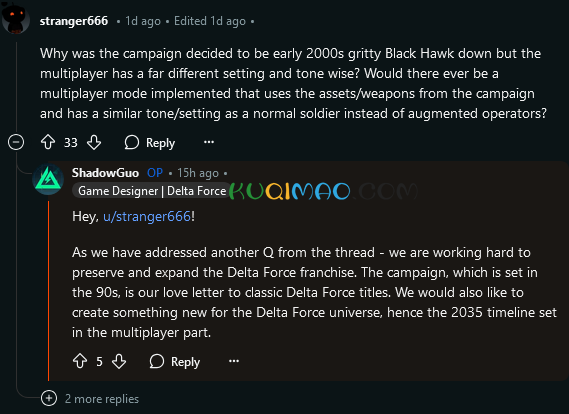Downvote ShadowGuo's reply
The height and width of the screenshot is (414, 569).
coord(119,361)
